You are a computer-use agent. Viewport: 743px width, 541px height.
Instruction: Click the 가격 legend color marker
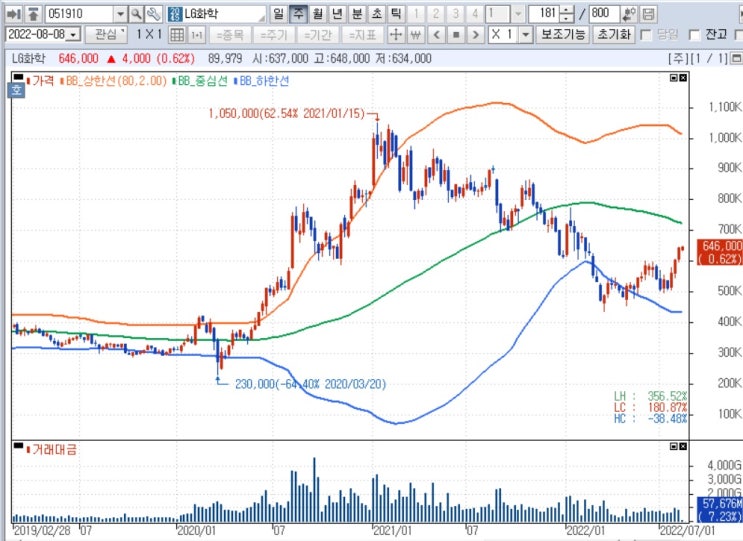(x=28, y=81)
